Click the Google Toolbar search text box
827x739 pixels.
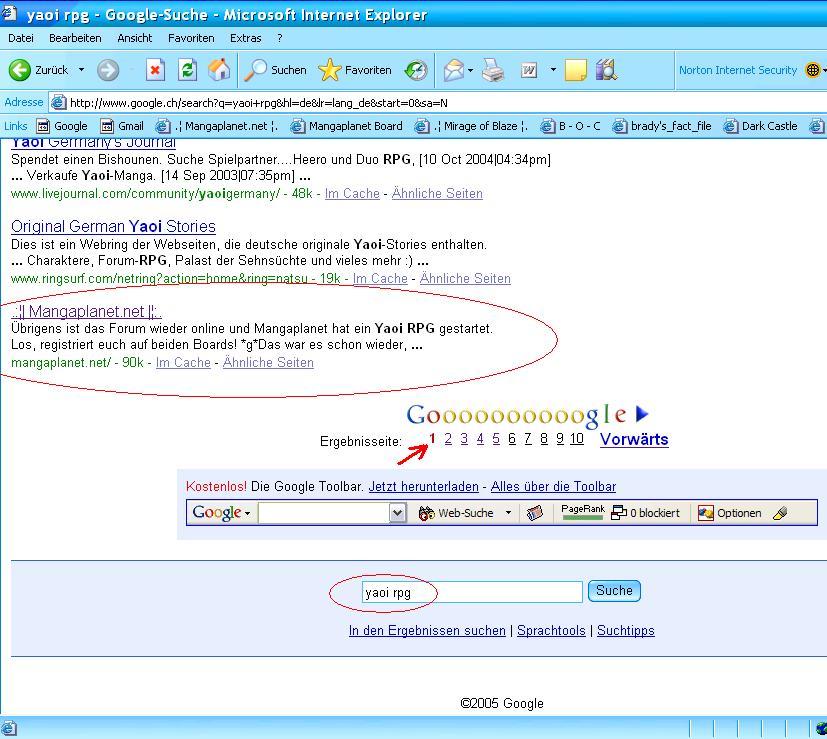point(324,513)
